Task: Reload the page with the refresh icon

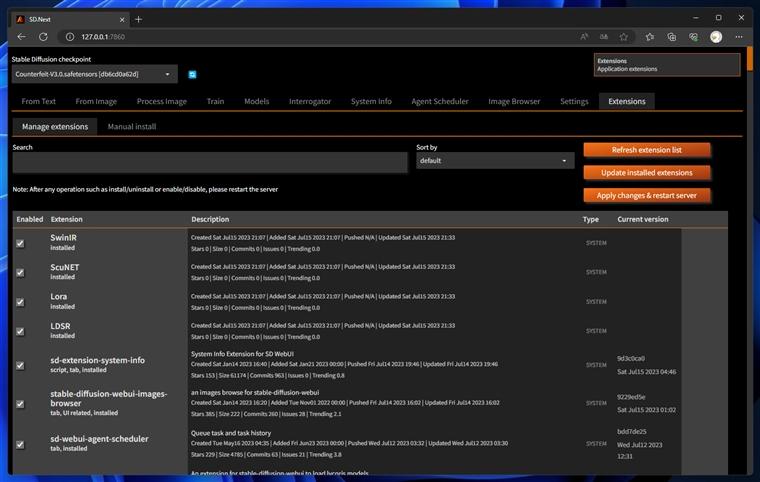Action: [43, 37]
